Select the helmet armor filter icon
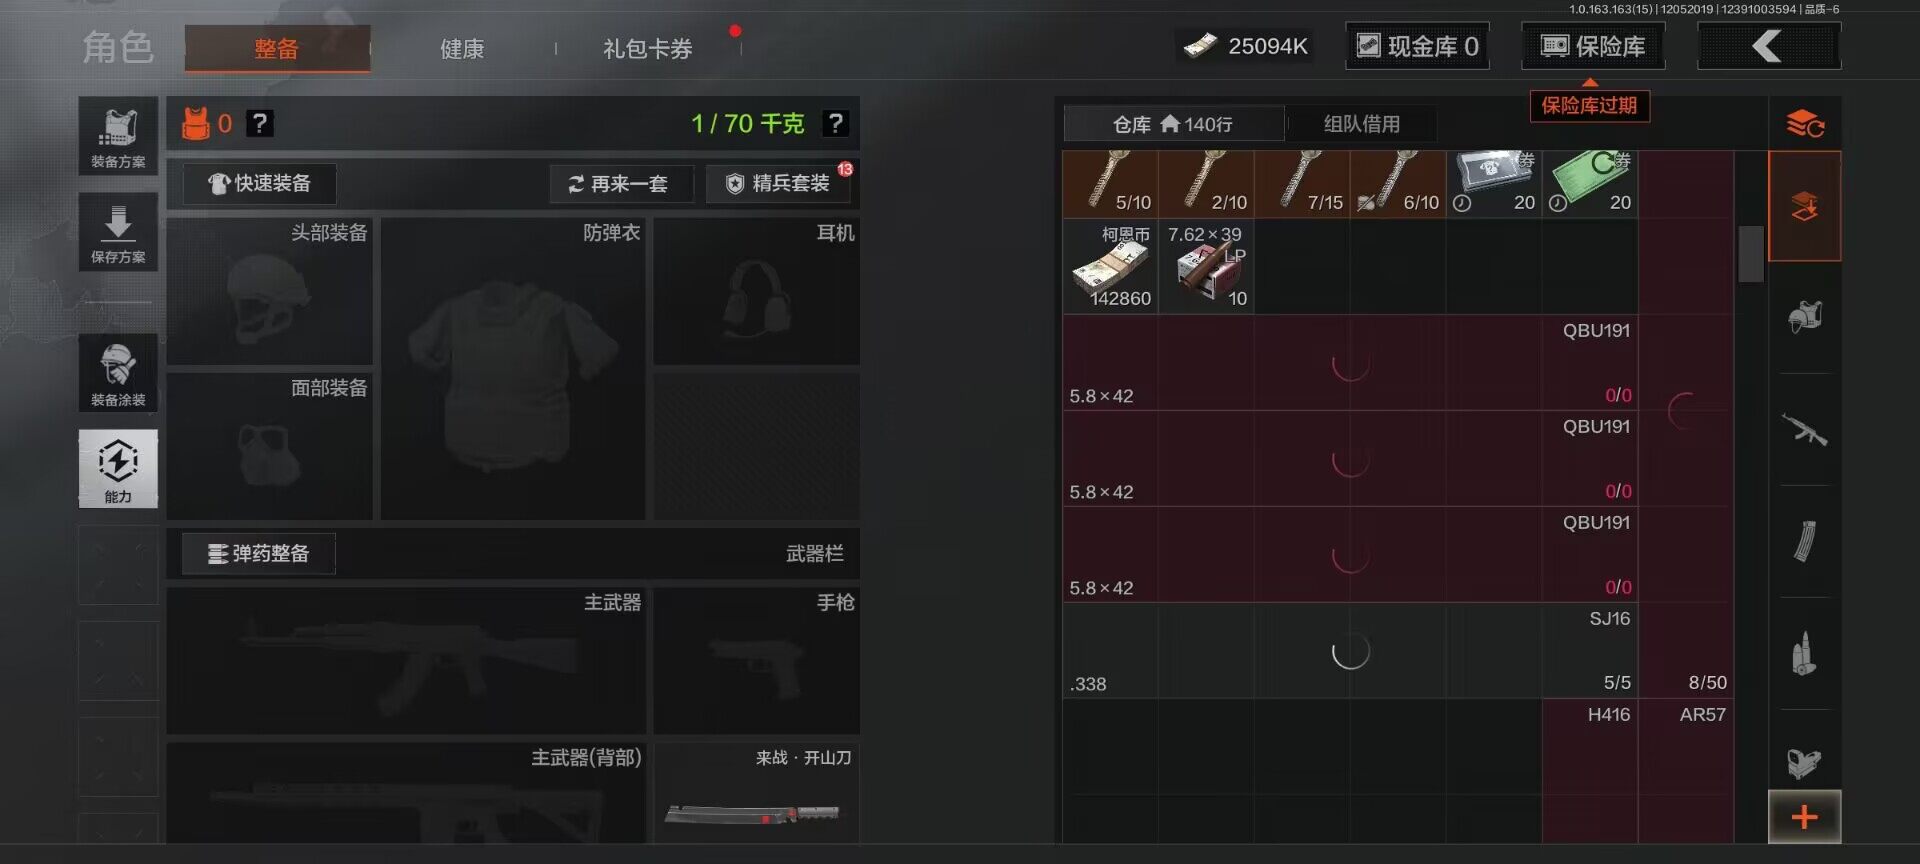1920x864 pixels. [1804, 318]
